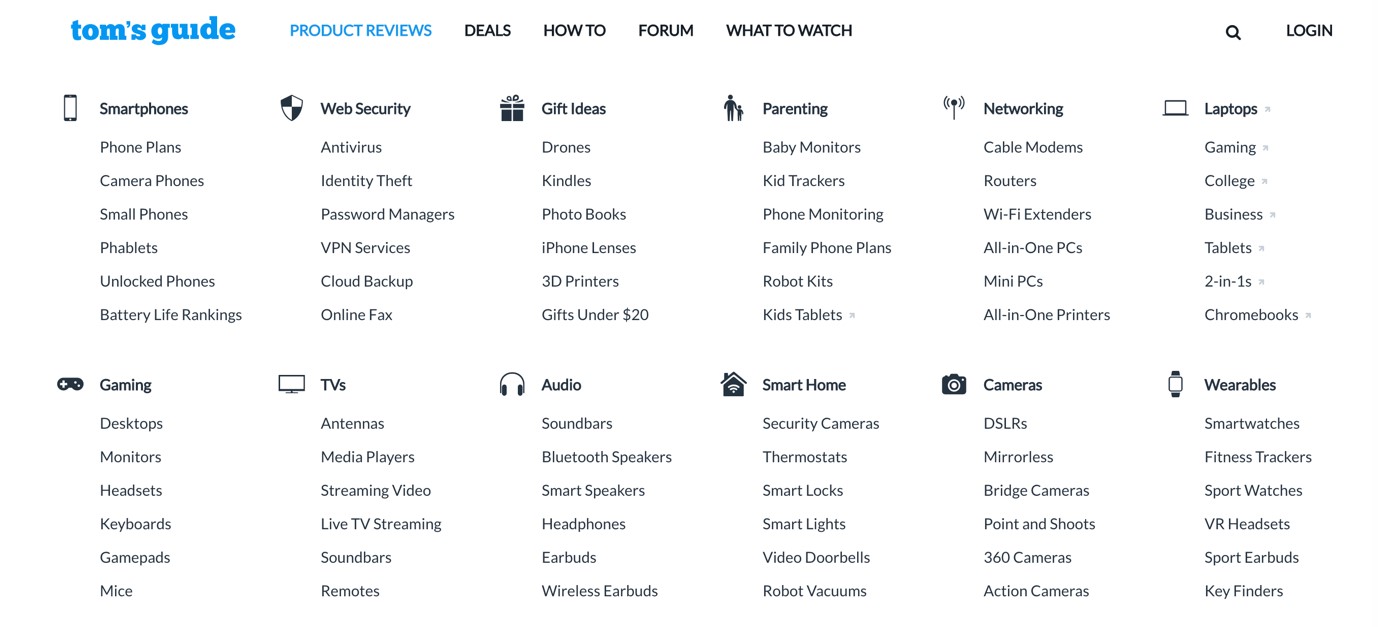Image resolution: width=1378 pixels, height=627 pixels.
Task: Click the Gift Ideas gift box icon
Action: [512, 108]
